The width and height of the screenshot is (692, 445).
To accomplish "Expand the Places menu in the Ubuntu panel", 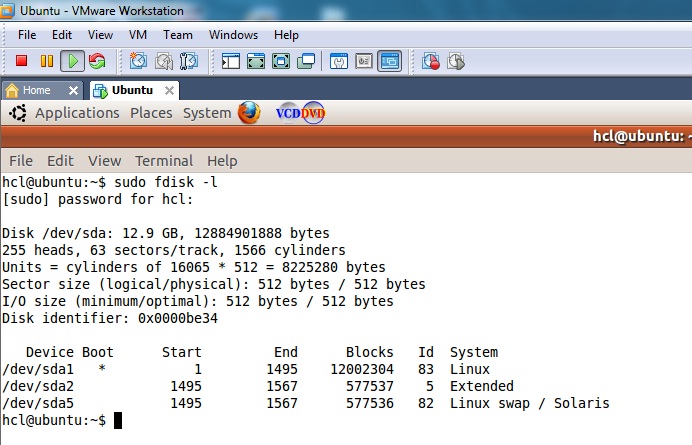I will pos(151,113).
